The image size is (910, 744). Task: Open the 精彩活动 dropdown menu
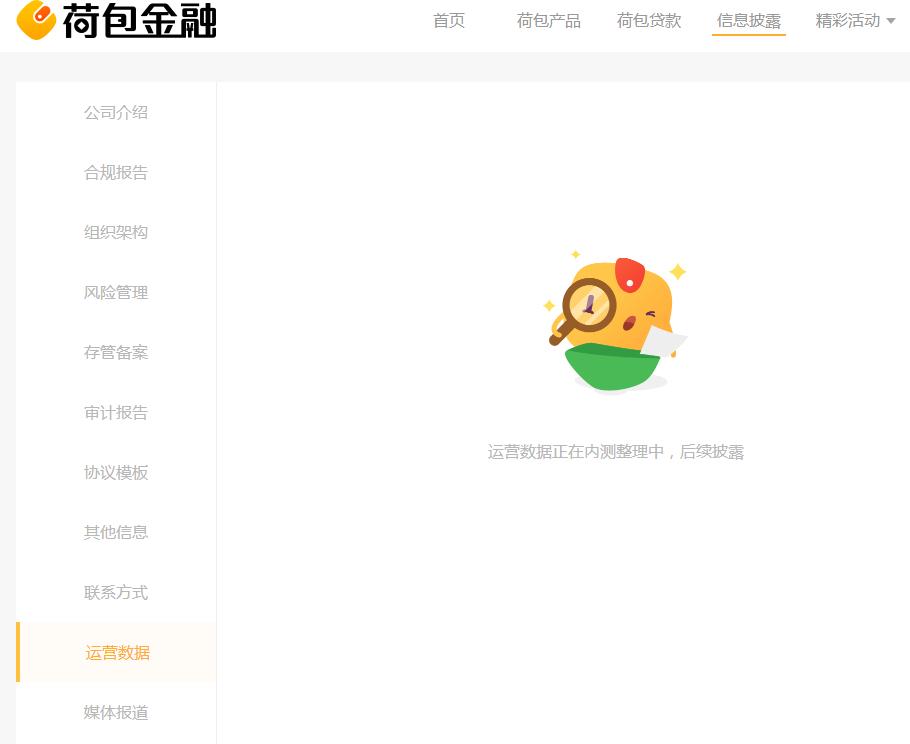847,19
